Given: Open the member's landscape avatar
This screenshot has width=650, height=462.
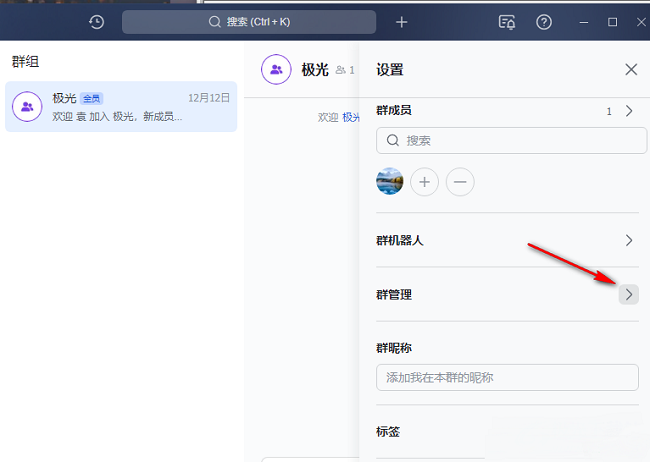Looking at the screenshot, I should click(390, 181).
